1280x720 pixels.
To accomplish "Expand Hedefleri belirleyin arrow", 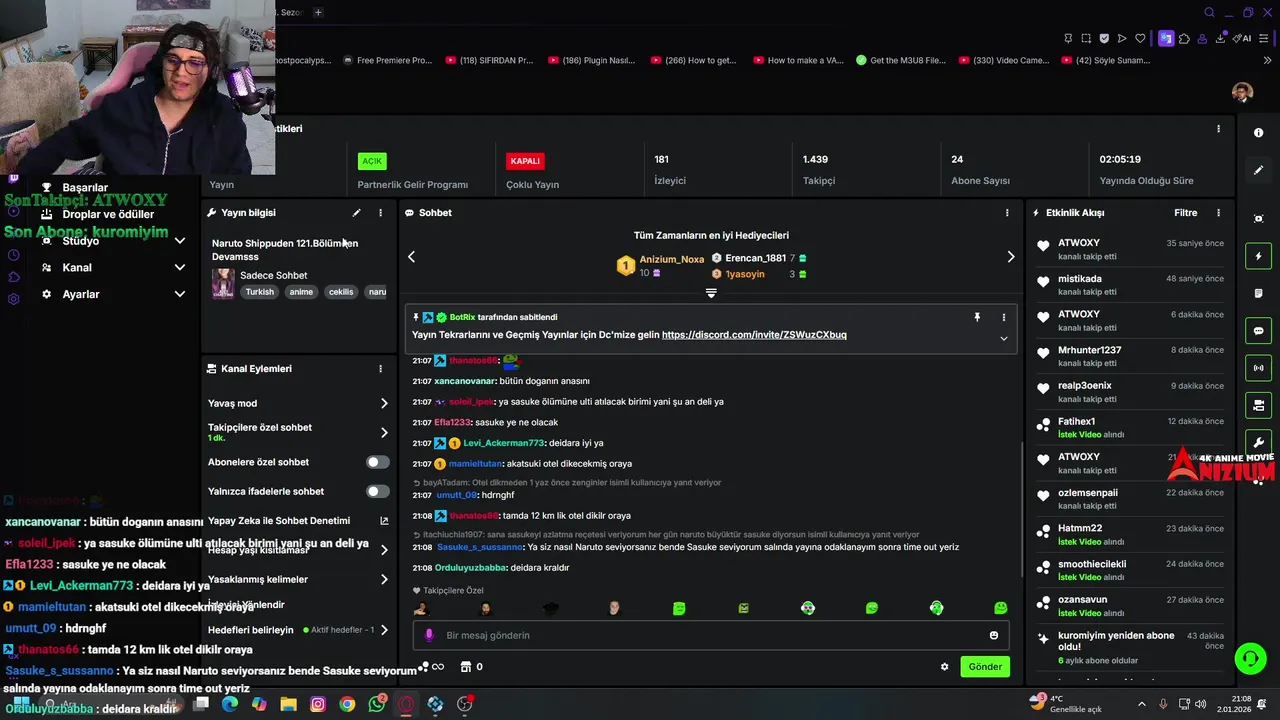I will [384, 630].
